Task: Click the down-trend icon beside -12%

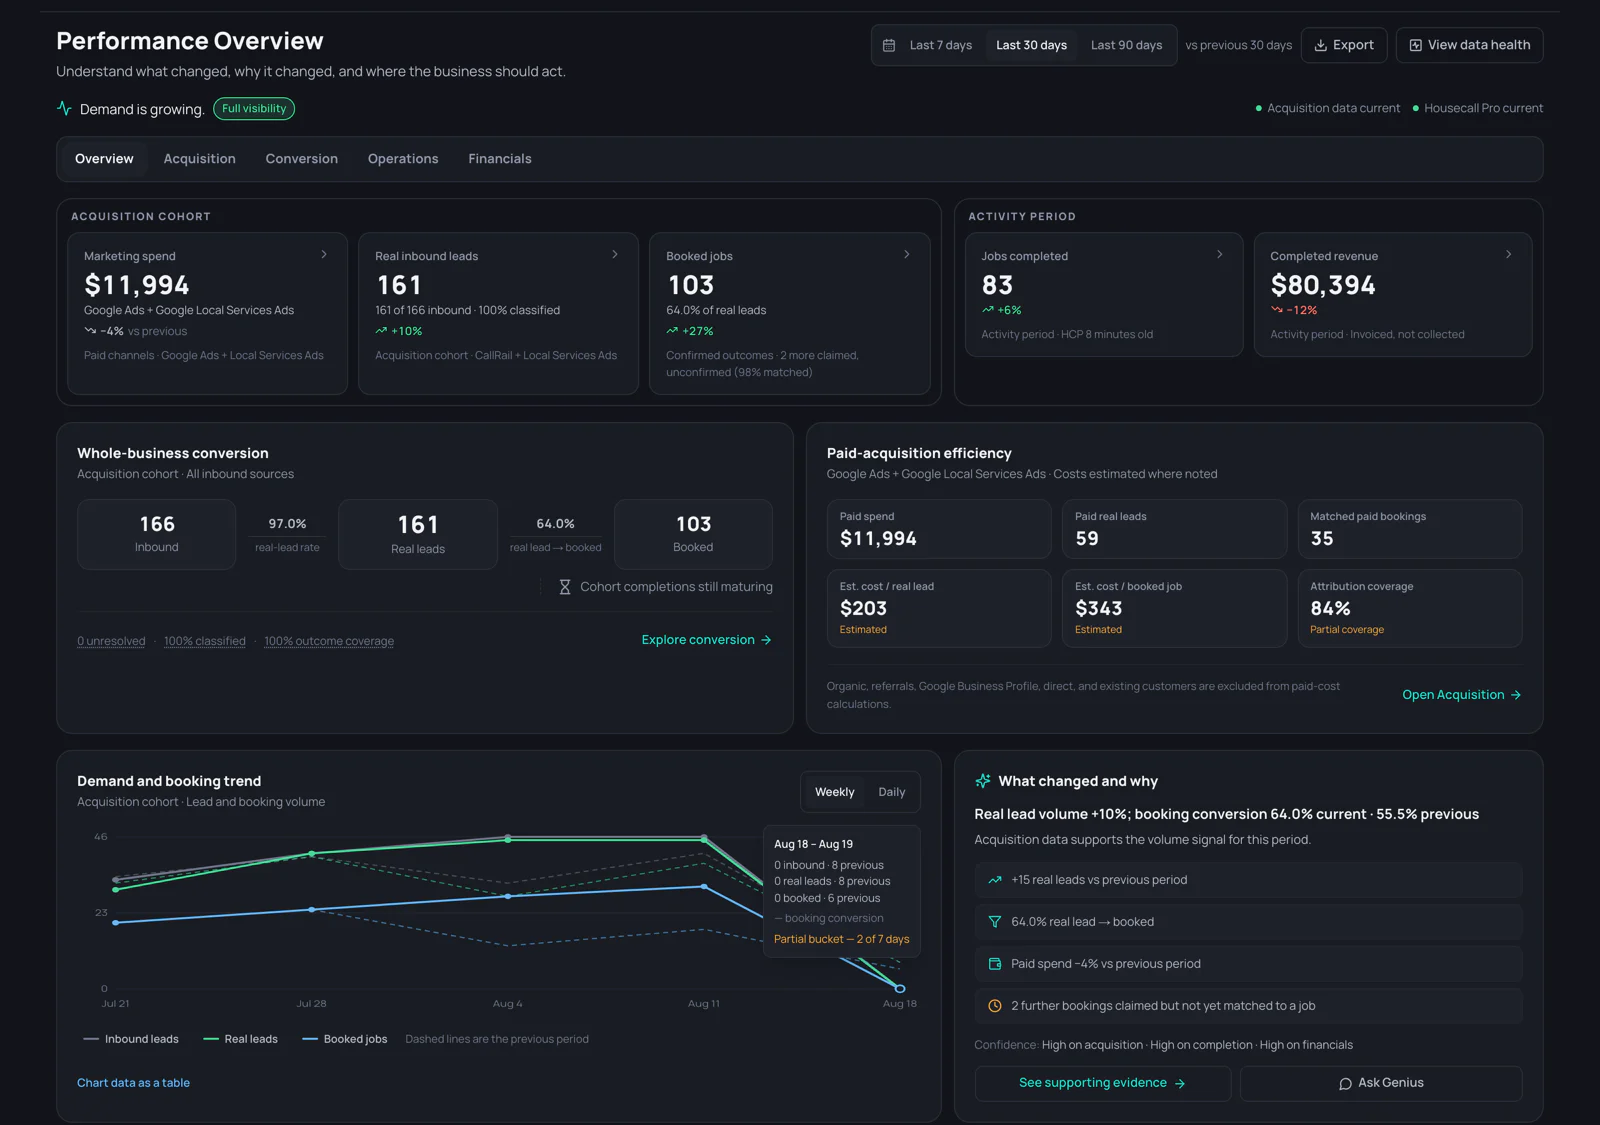Action: (x=1277, y=310)
